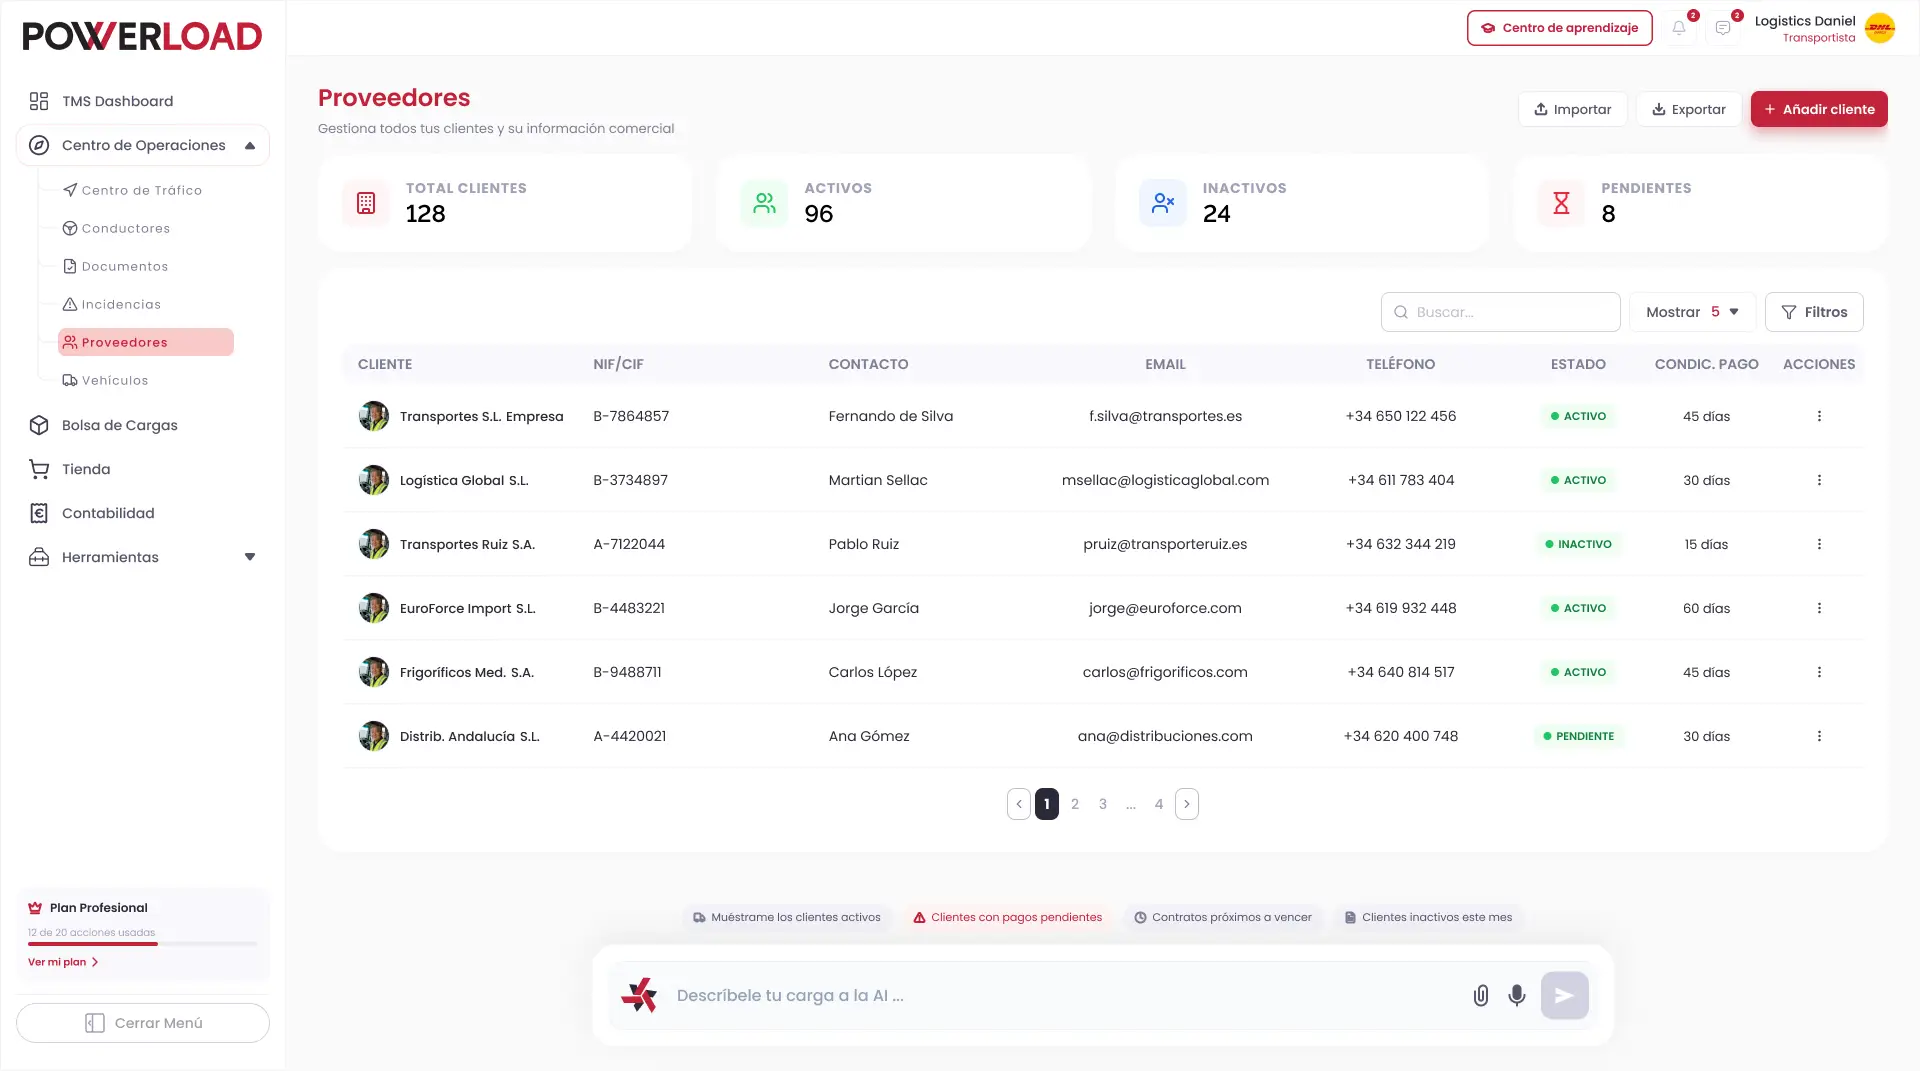Send the AI message
Viewport: 1920px width, 1071px height.
(x=1565, y=995)
